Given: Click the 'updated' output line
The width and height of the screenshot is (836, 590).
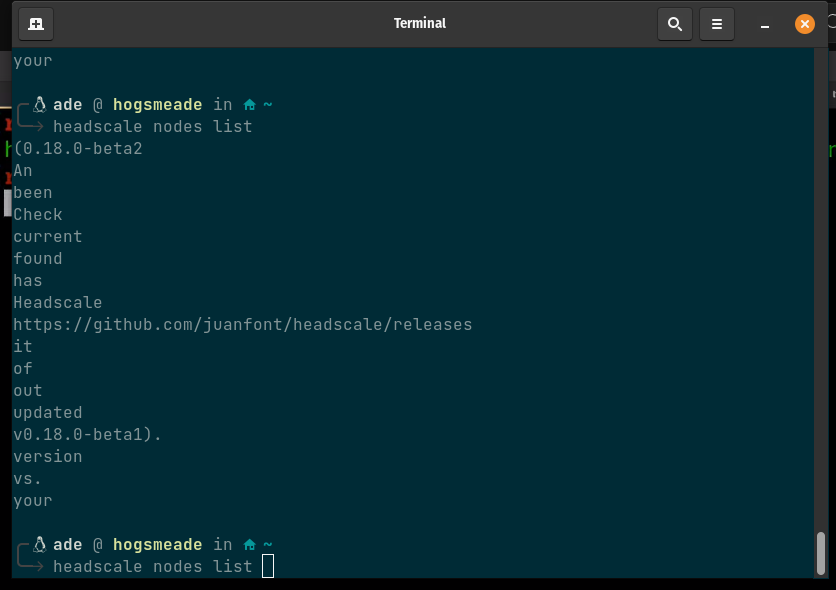Looking at the screenshot, I should coord(48,413).
